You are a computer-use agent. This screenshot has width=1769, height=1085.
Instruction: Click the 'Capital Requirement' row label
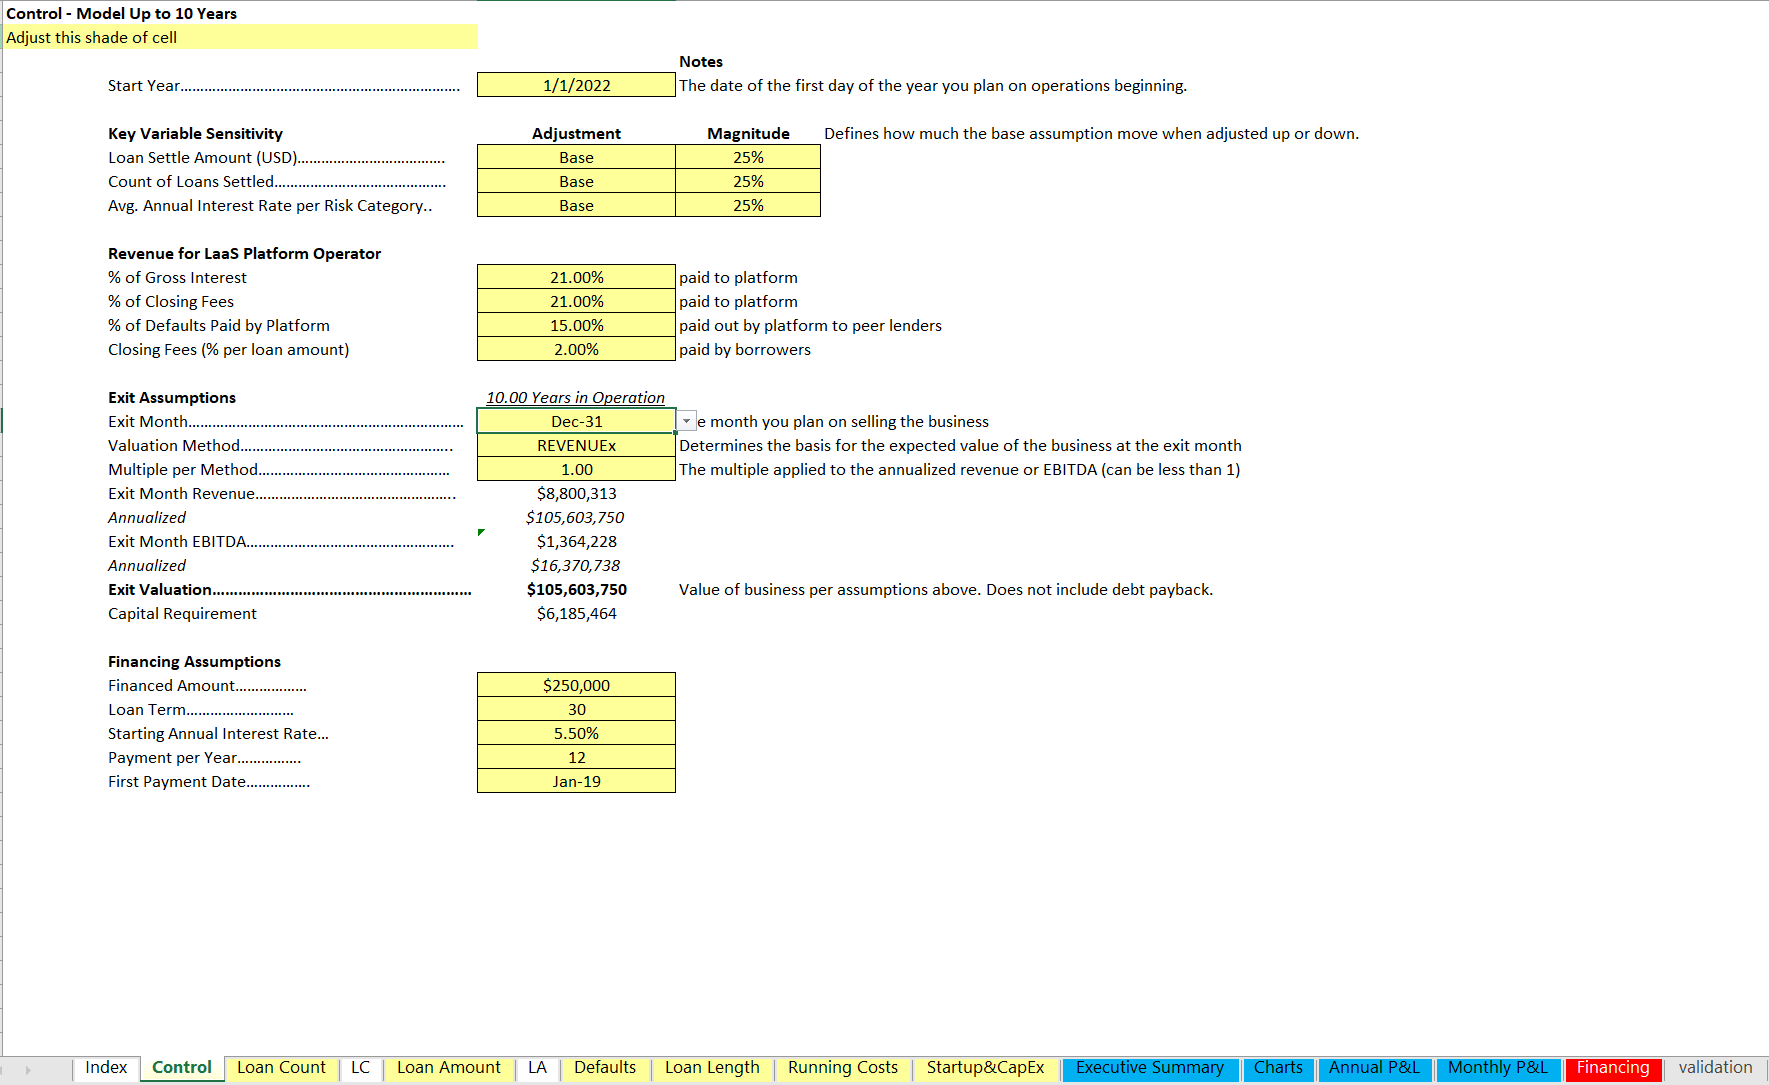coord(182,613)
